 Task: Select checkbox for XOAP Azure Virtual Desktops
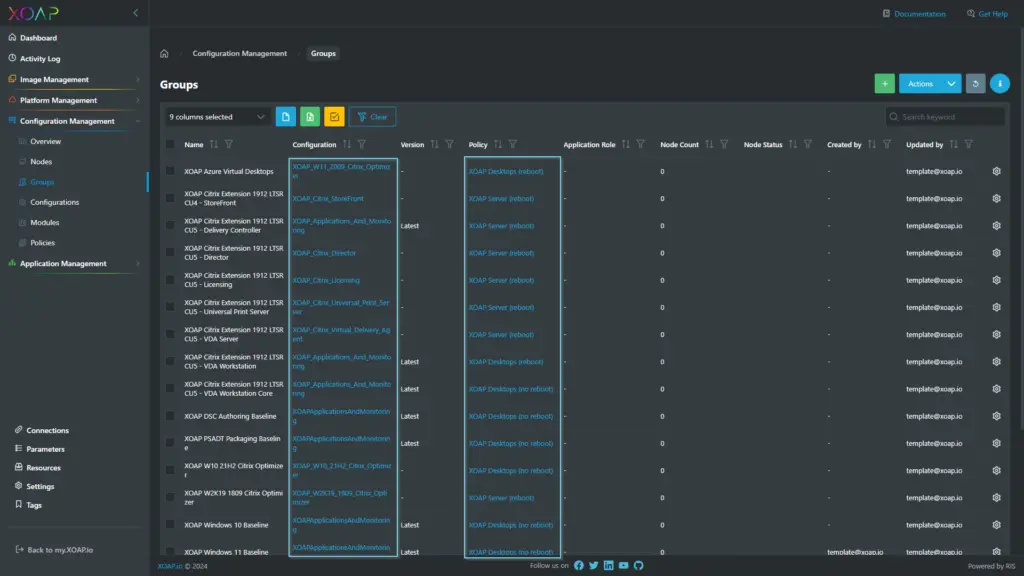(170, 171)
